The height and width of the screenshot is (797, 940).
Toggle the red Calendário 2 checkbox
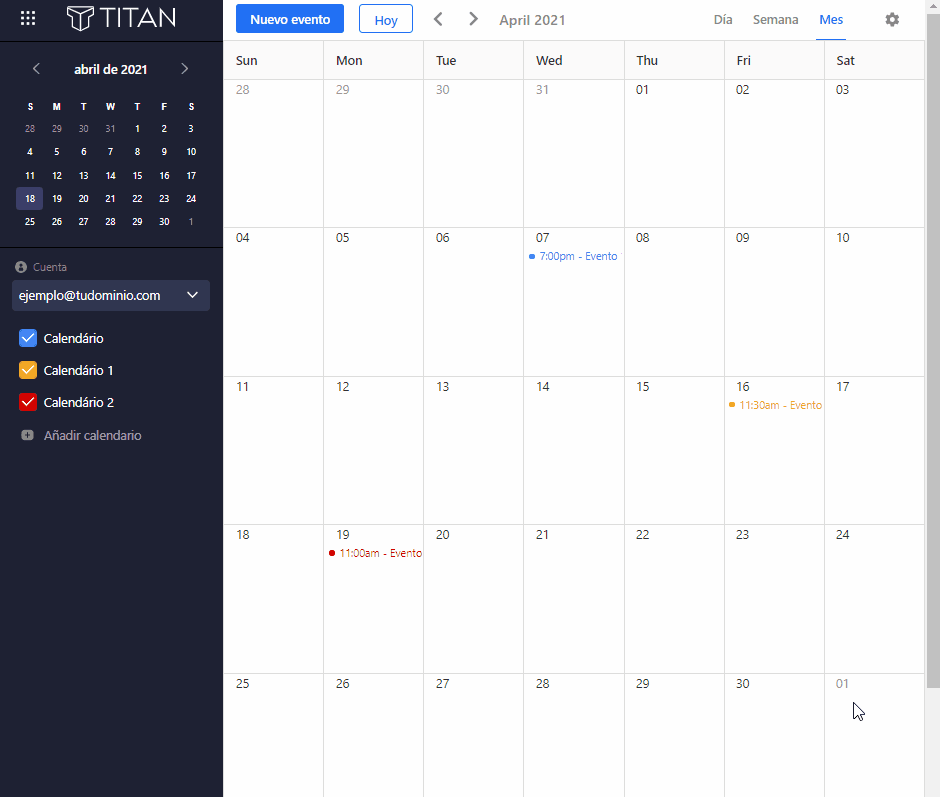click(28, 402)
